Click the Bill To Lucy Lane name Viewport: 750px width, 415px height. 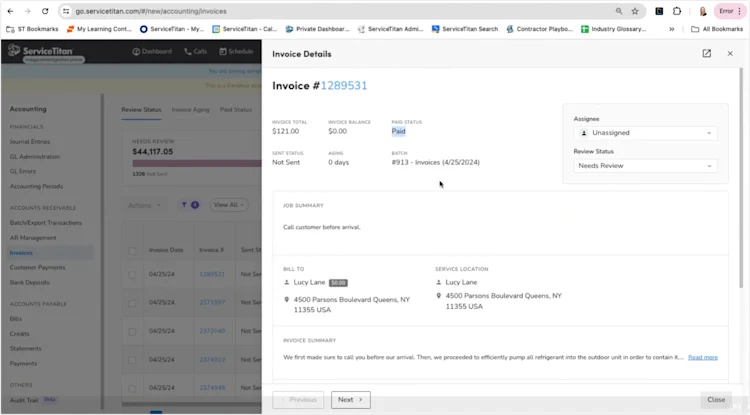pyautogui.click(x=309, y=283)
